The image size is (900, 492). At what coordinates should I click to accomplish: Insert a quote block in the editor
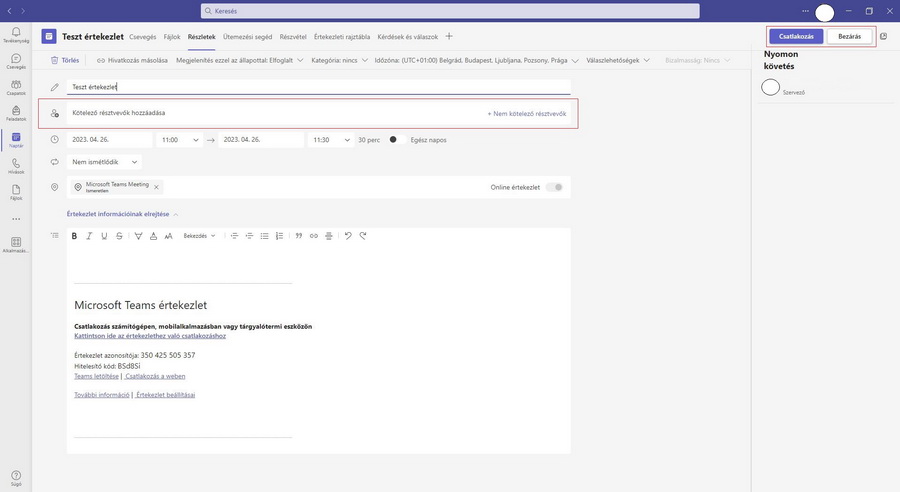[298, 236]
